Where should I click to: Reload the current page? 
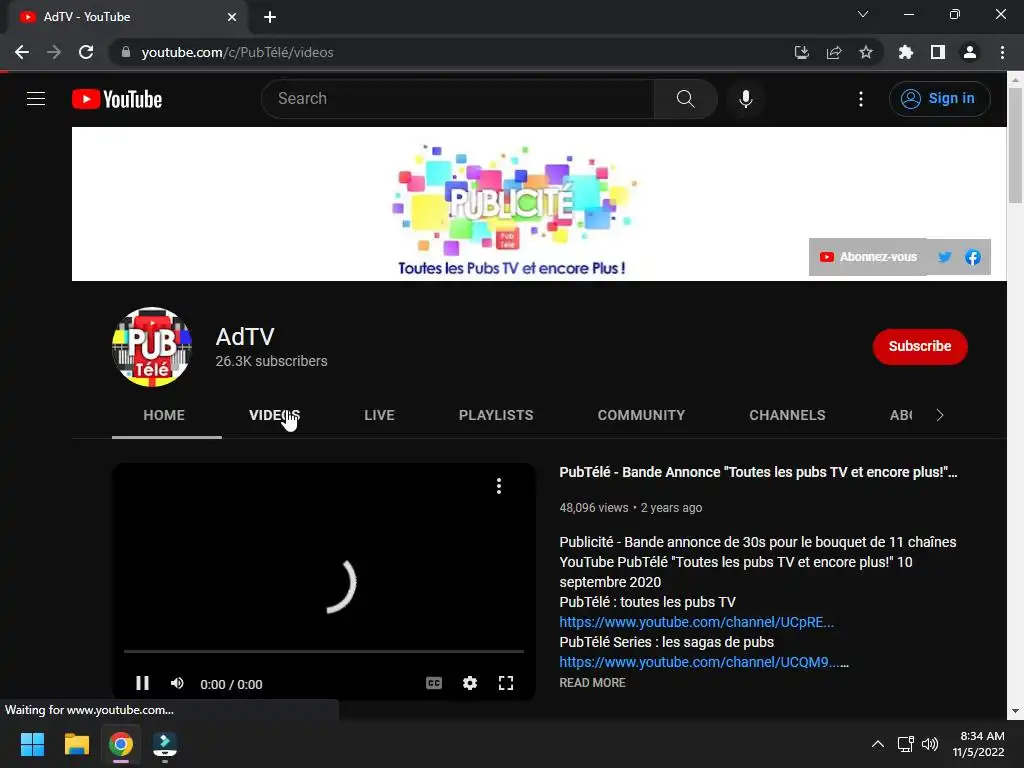(x=86, y=52)
